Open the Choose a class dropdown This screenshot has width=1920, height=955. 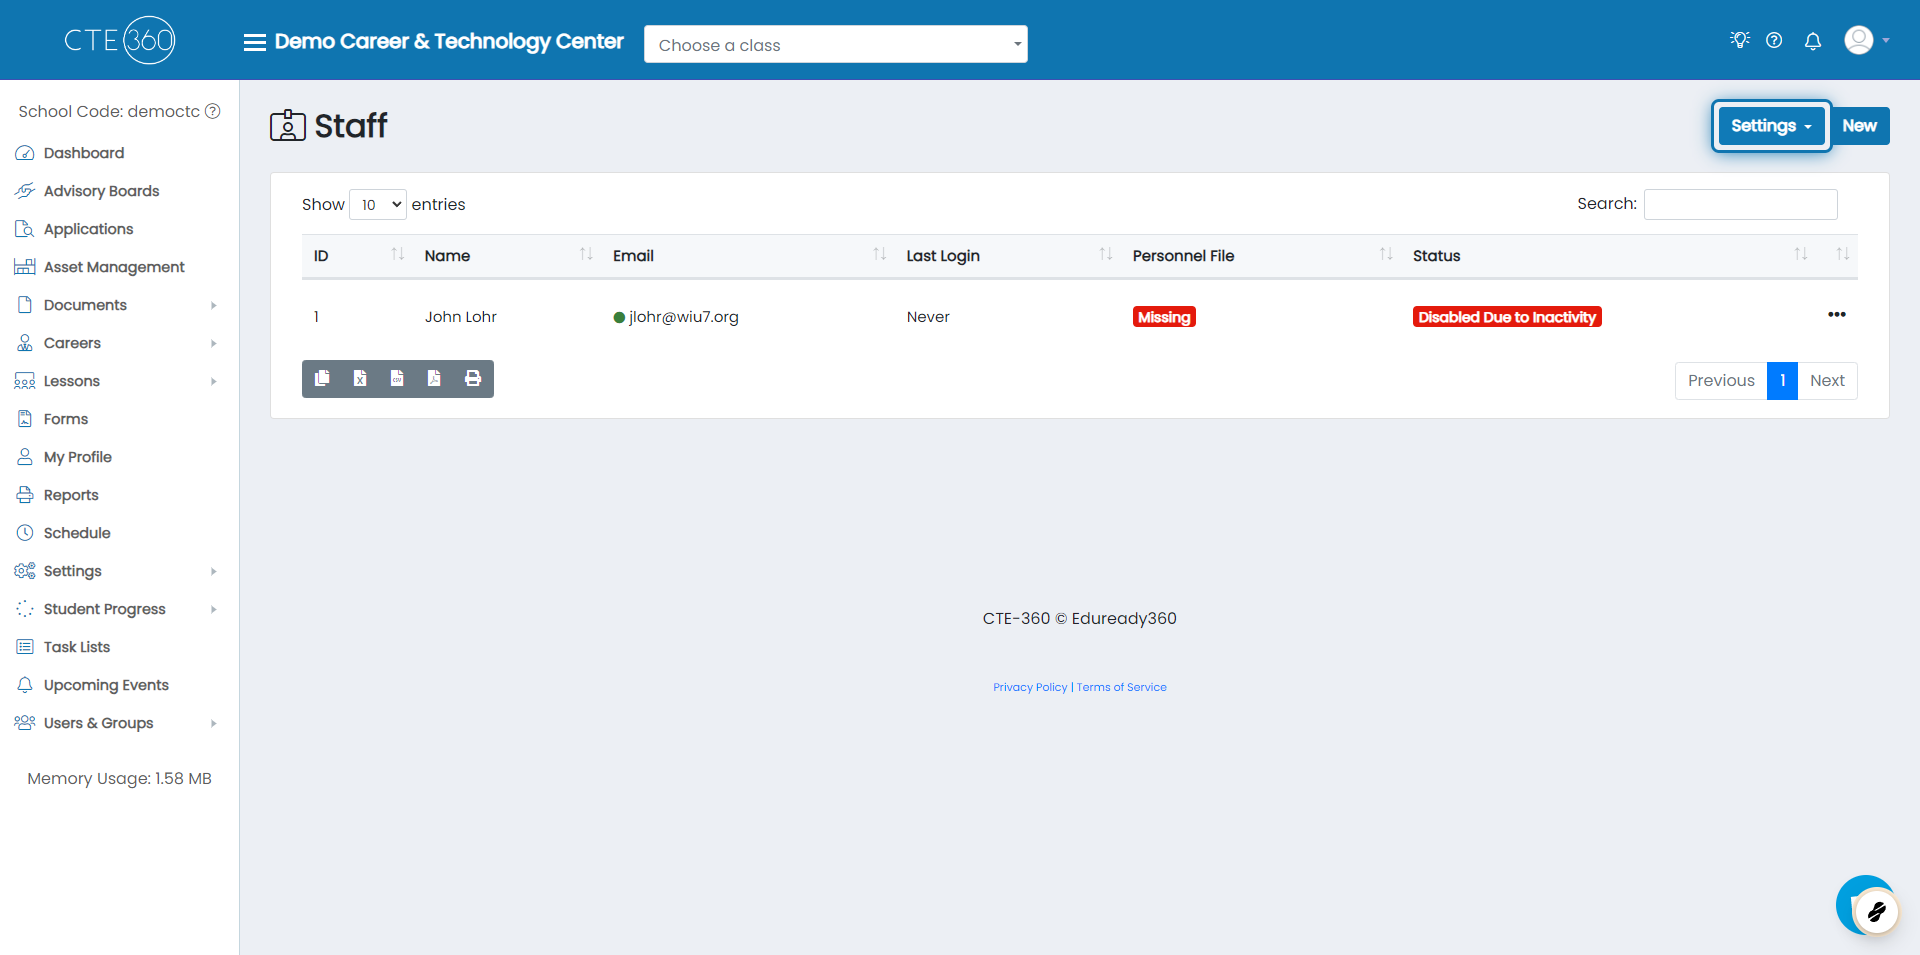[835, 45]
